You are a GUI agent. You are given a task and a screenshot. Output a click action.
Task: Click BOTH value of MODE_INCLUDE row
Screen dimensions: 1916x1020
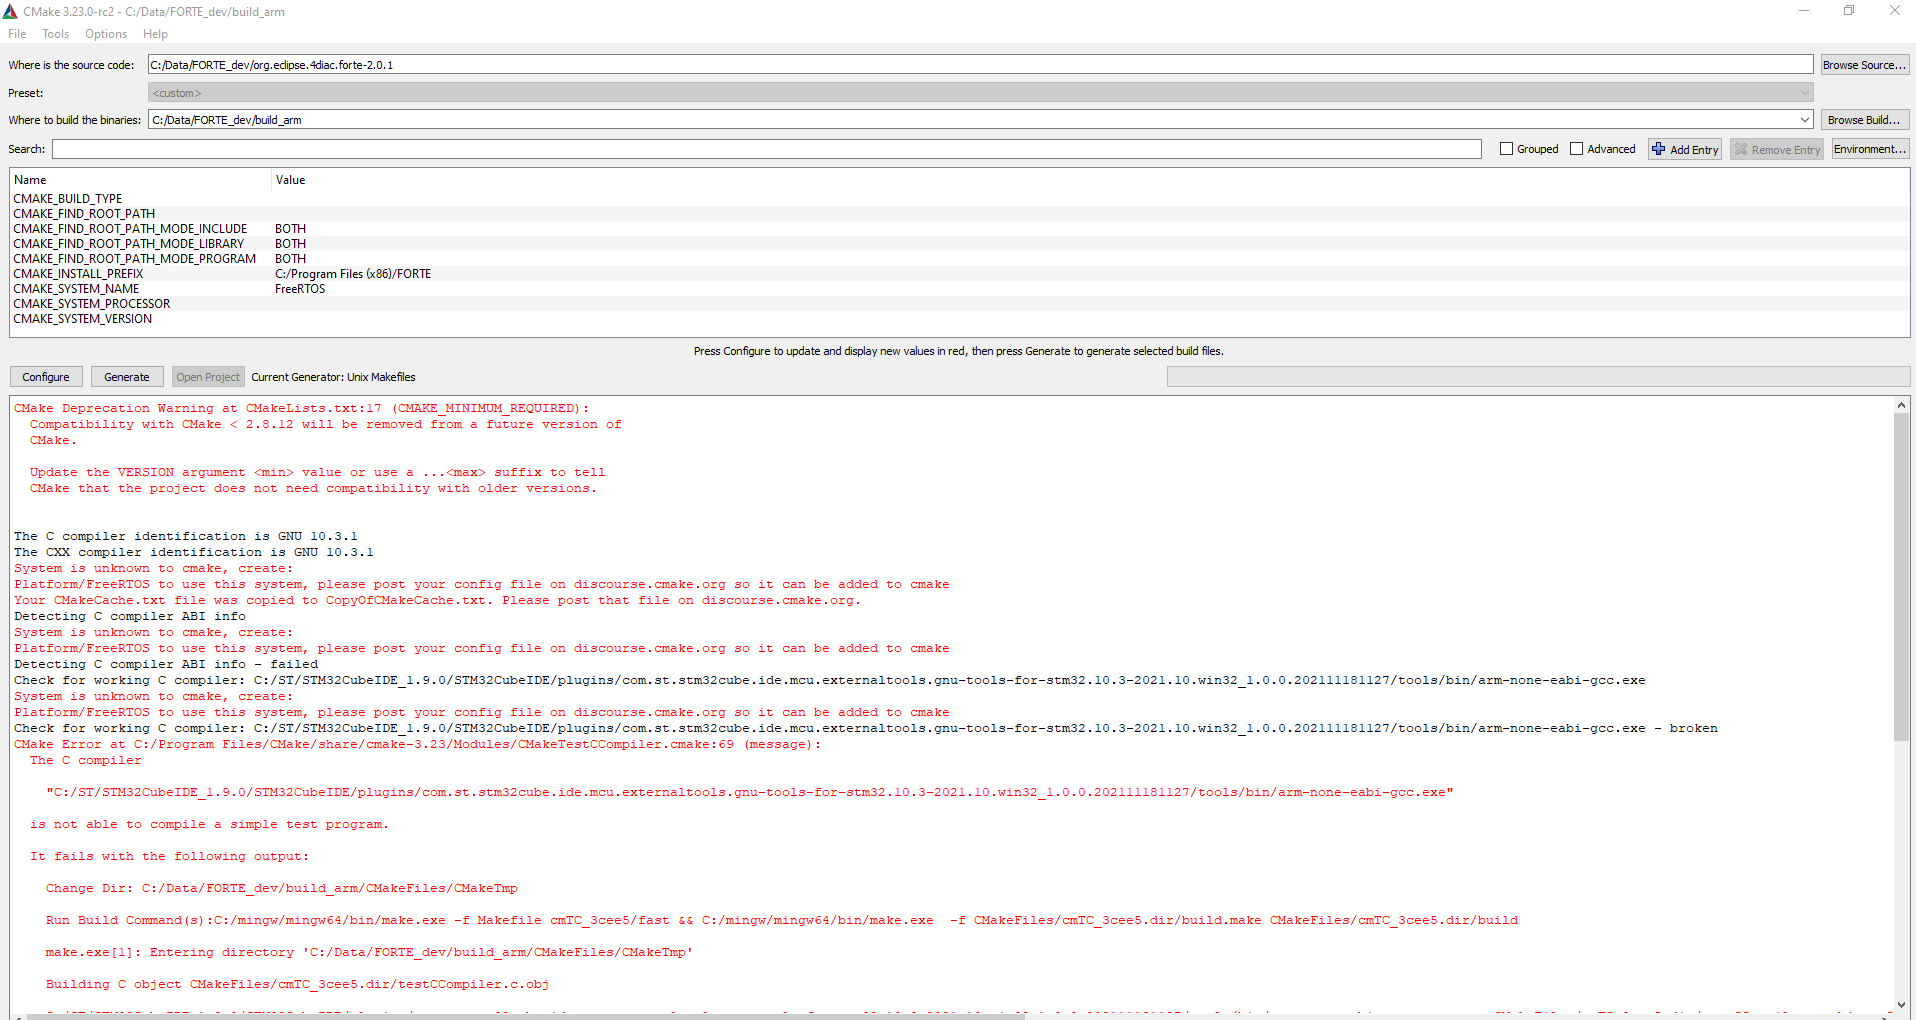click(291, 229)
